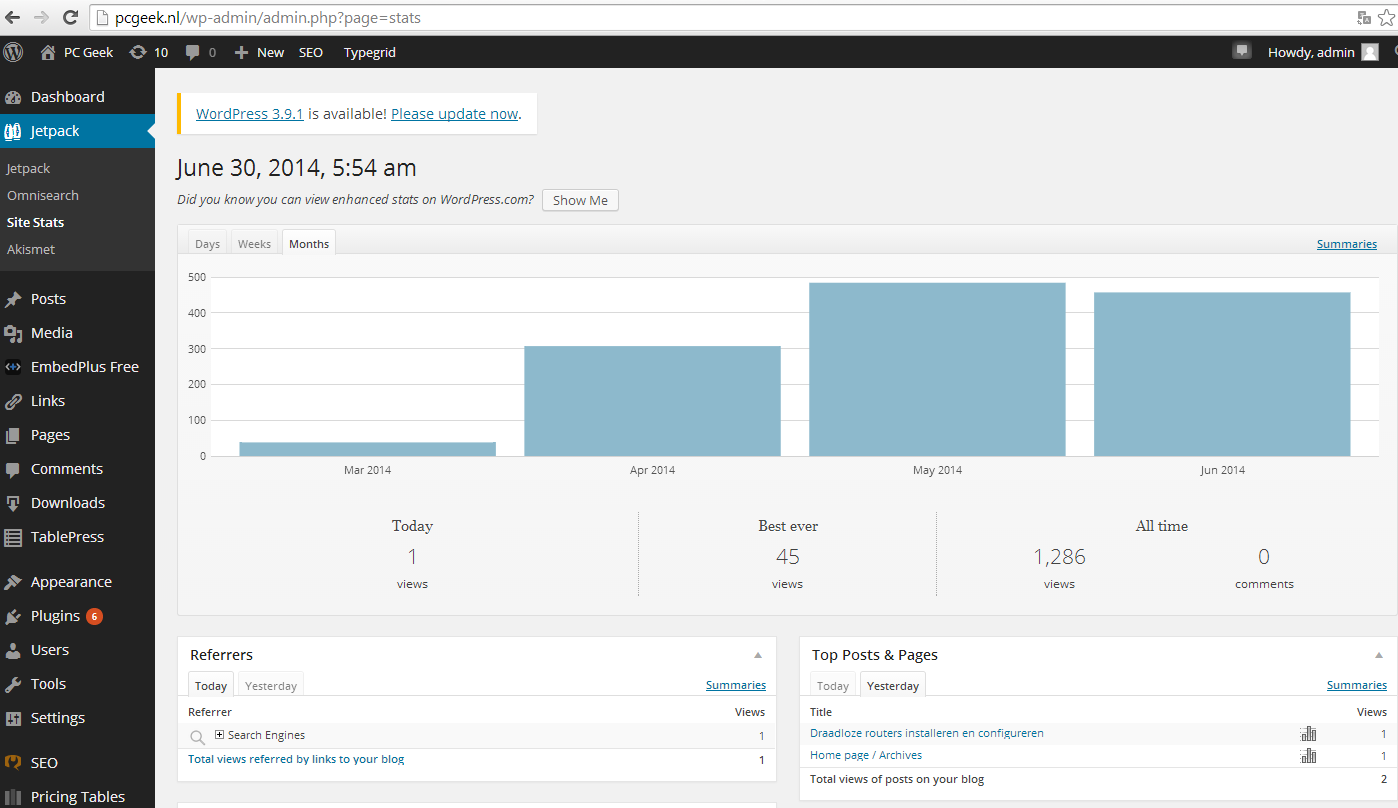Click the Settings sidebar icon
This screenshot has width=1398, height=808.
click(13, 718)
